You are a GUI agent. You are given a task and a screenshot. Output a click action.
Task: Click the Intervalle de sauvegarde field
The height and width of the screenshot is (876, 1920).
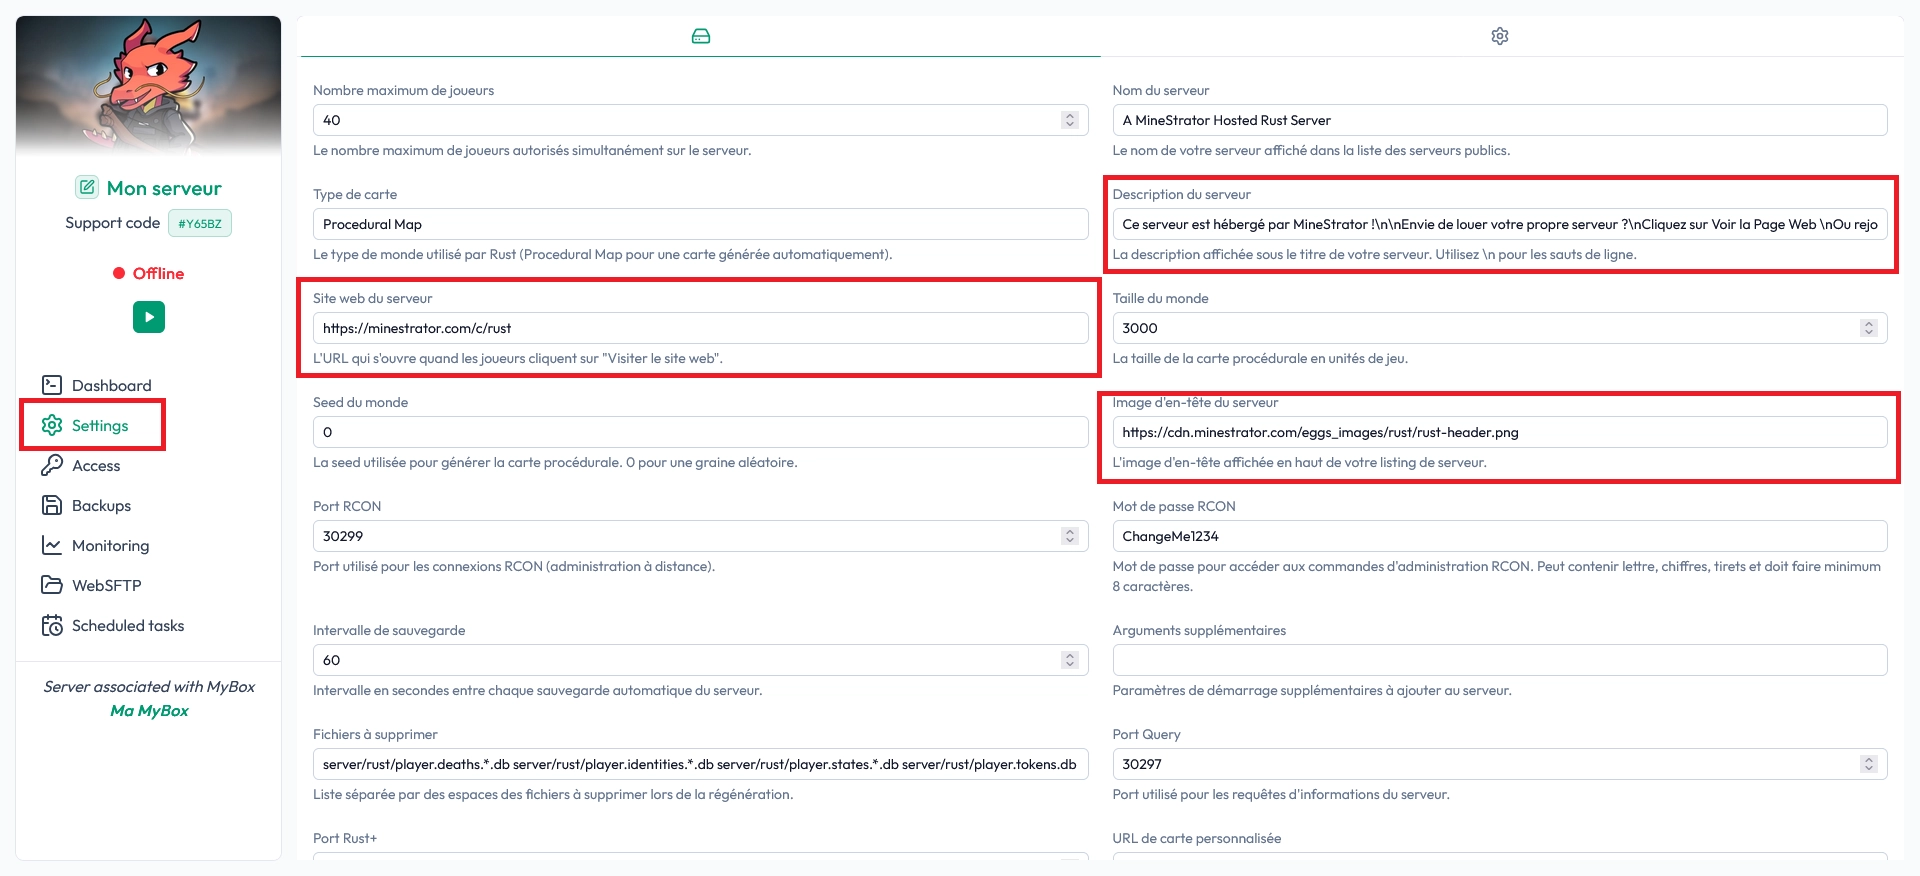[700, 660]
